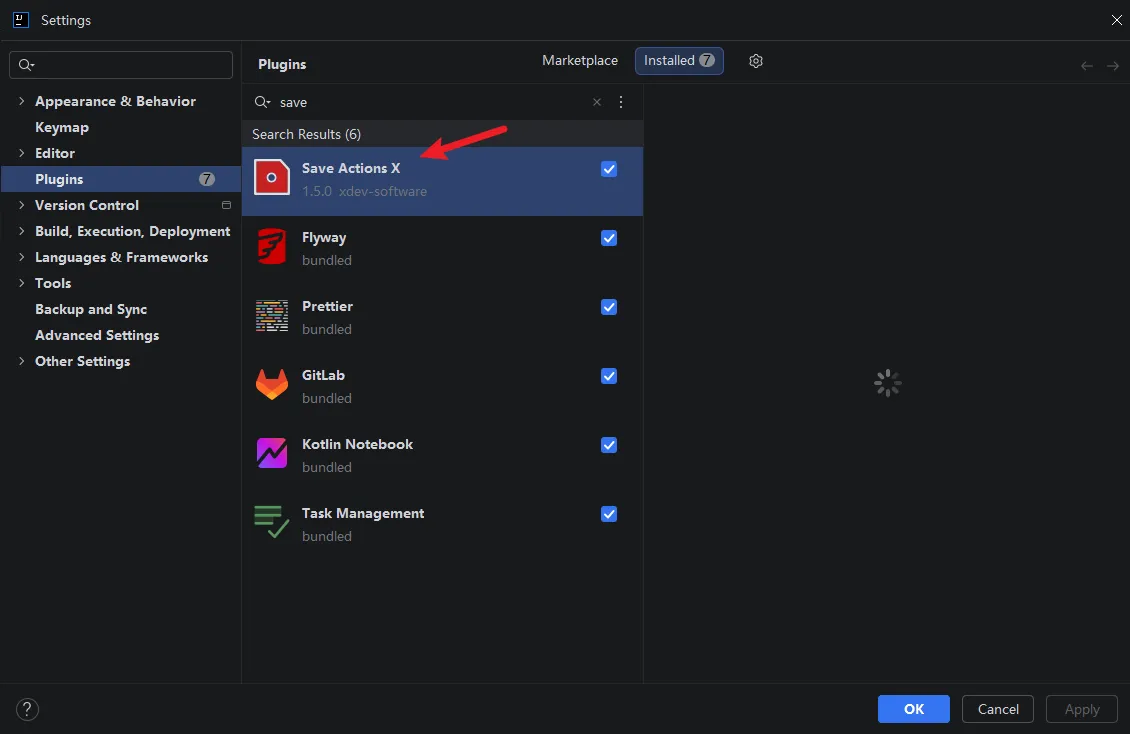Viewport: 1130px width, 734px height.
Task: Click the Cancel button
Action: pos(997,710)
